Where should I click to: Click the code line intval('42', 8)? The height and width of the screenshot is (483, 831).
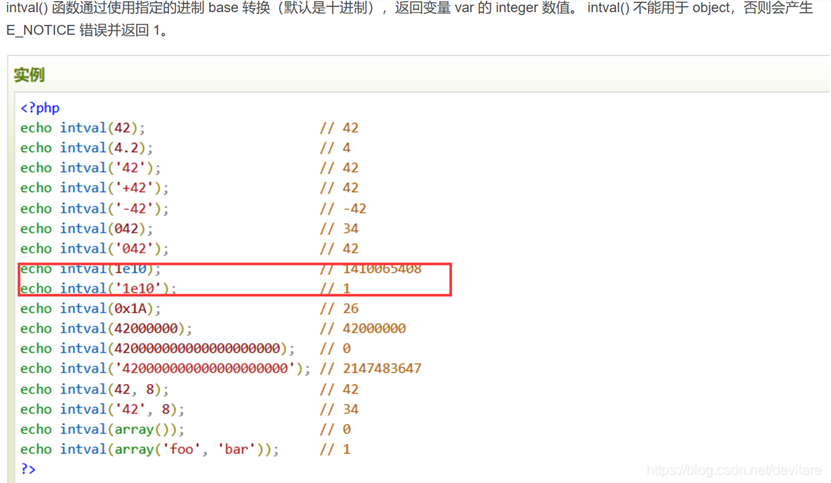pyautogui.click(x=102, y=409)
